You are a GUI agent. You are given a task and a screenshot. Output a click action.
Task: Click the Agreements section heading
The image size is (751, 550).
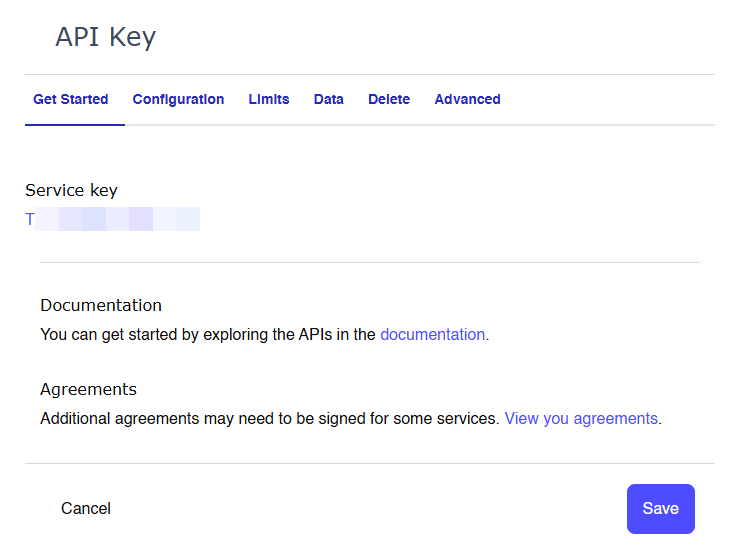point(88,389)
